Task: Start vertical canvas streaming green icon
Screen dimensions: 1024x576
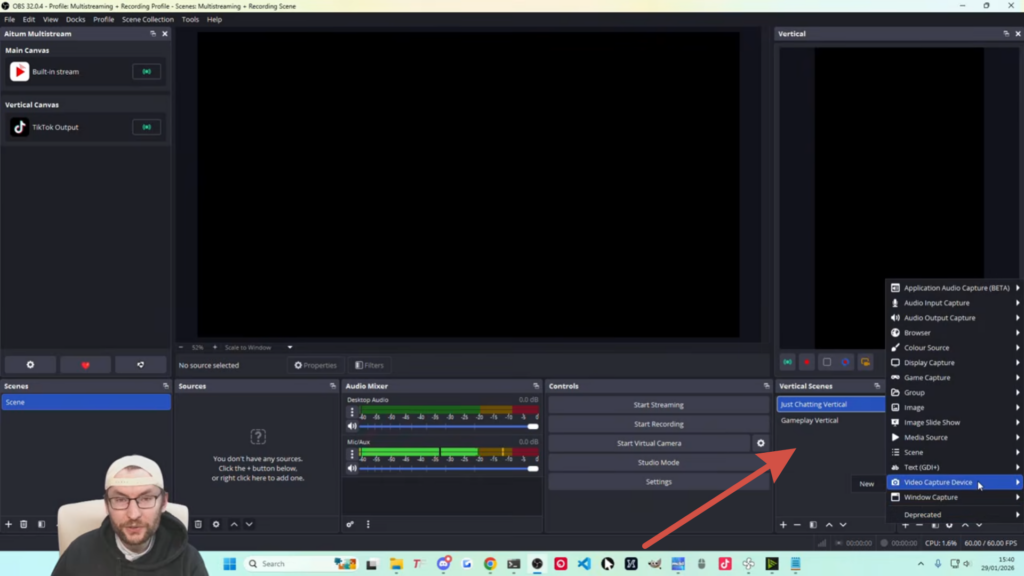Action: click(788, 362)
